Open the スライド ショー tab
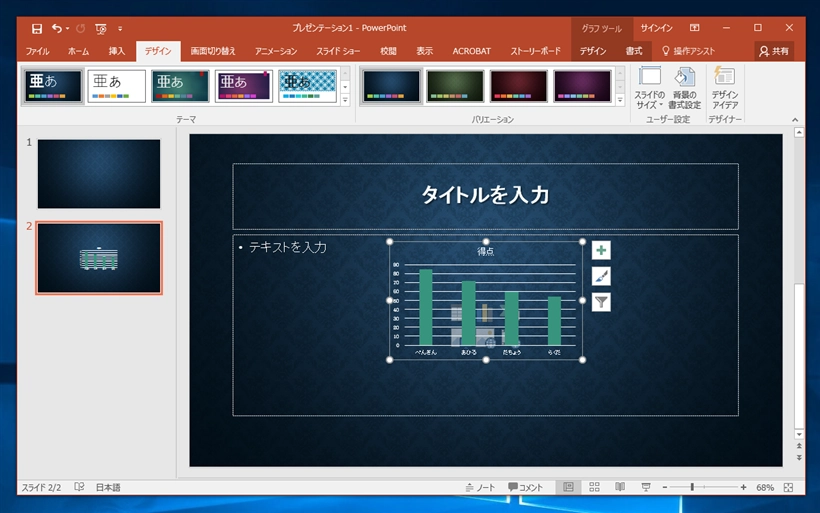This screenshot has height=513, width=820. (x=338, y=51)
